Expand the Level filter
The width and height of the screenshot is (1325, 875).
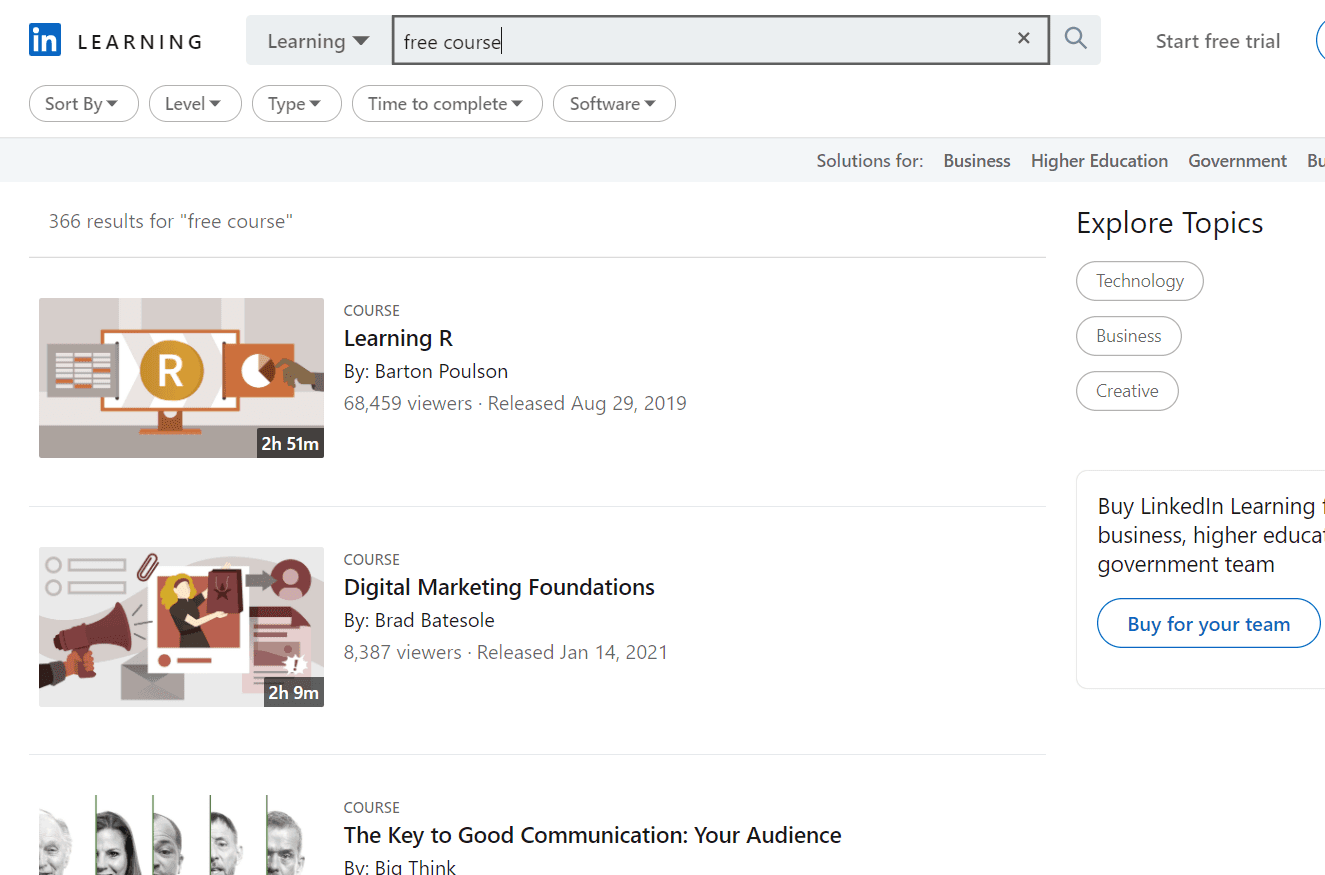(x=195, y=104)
